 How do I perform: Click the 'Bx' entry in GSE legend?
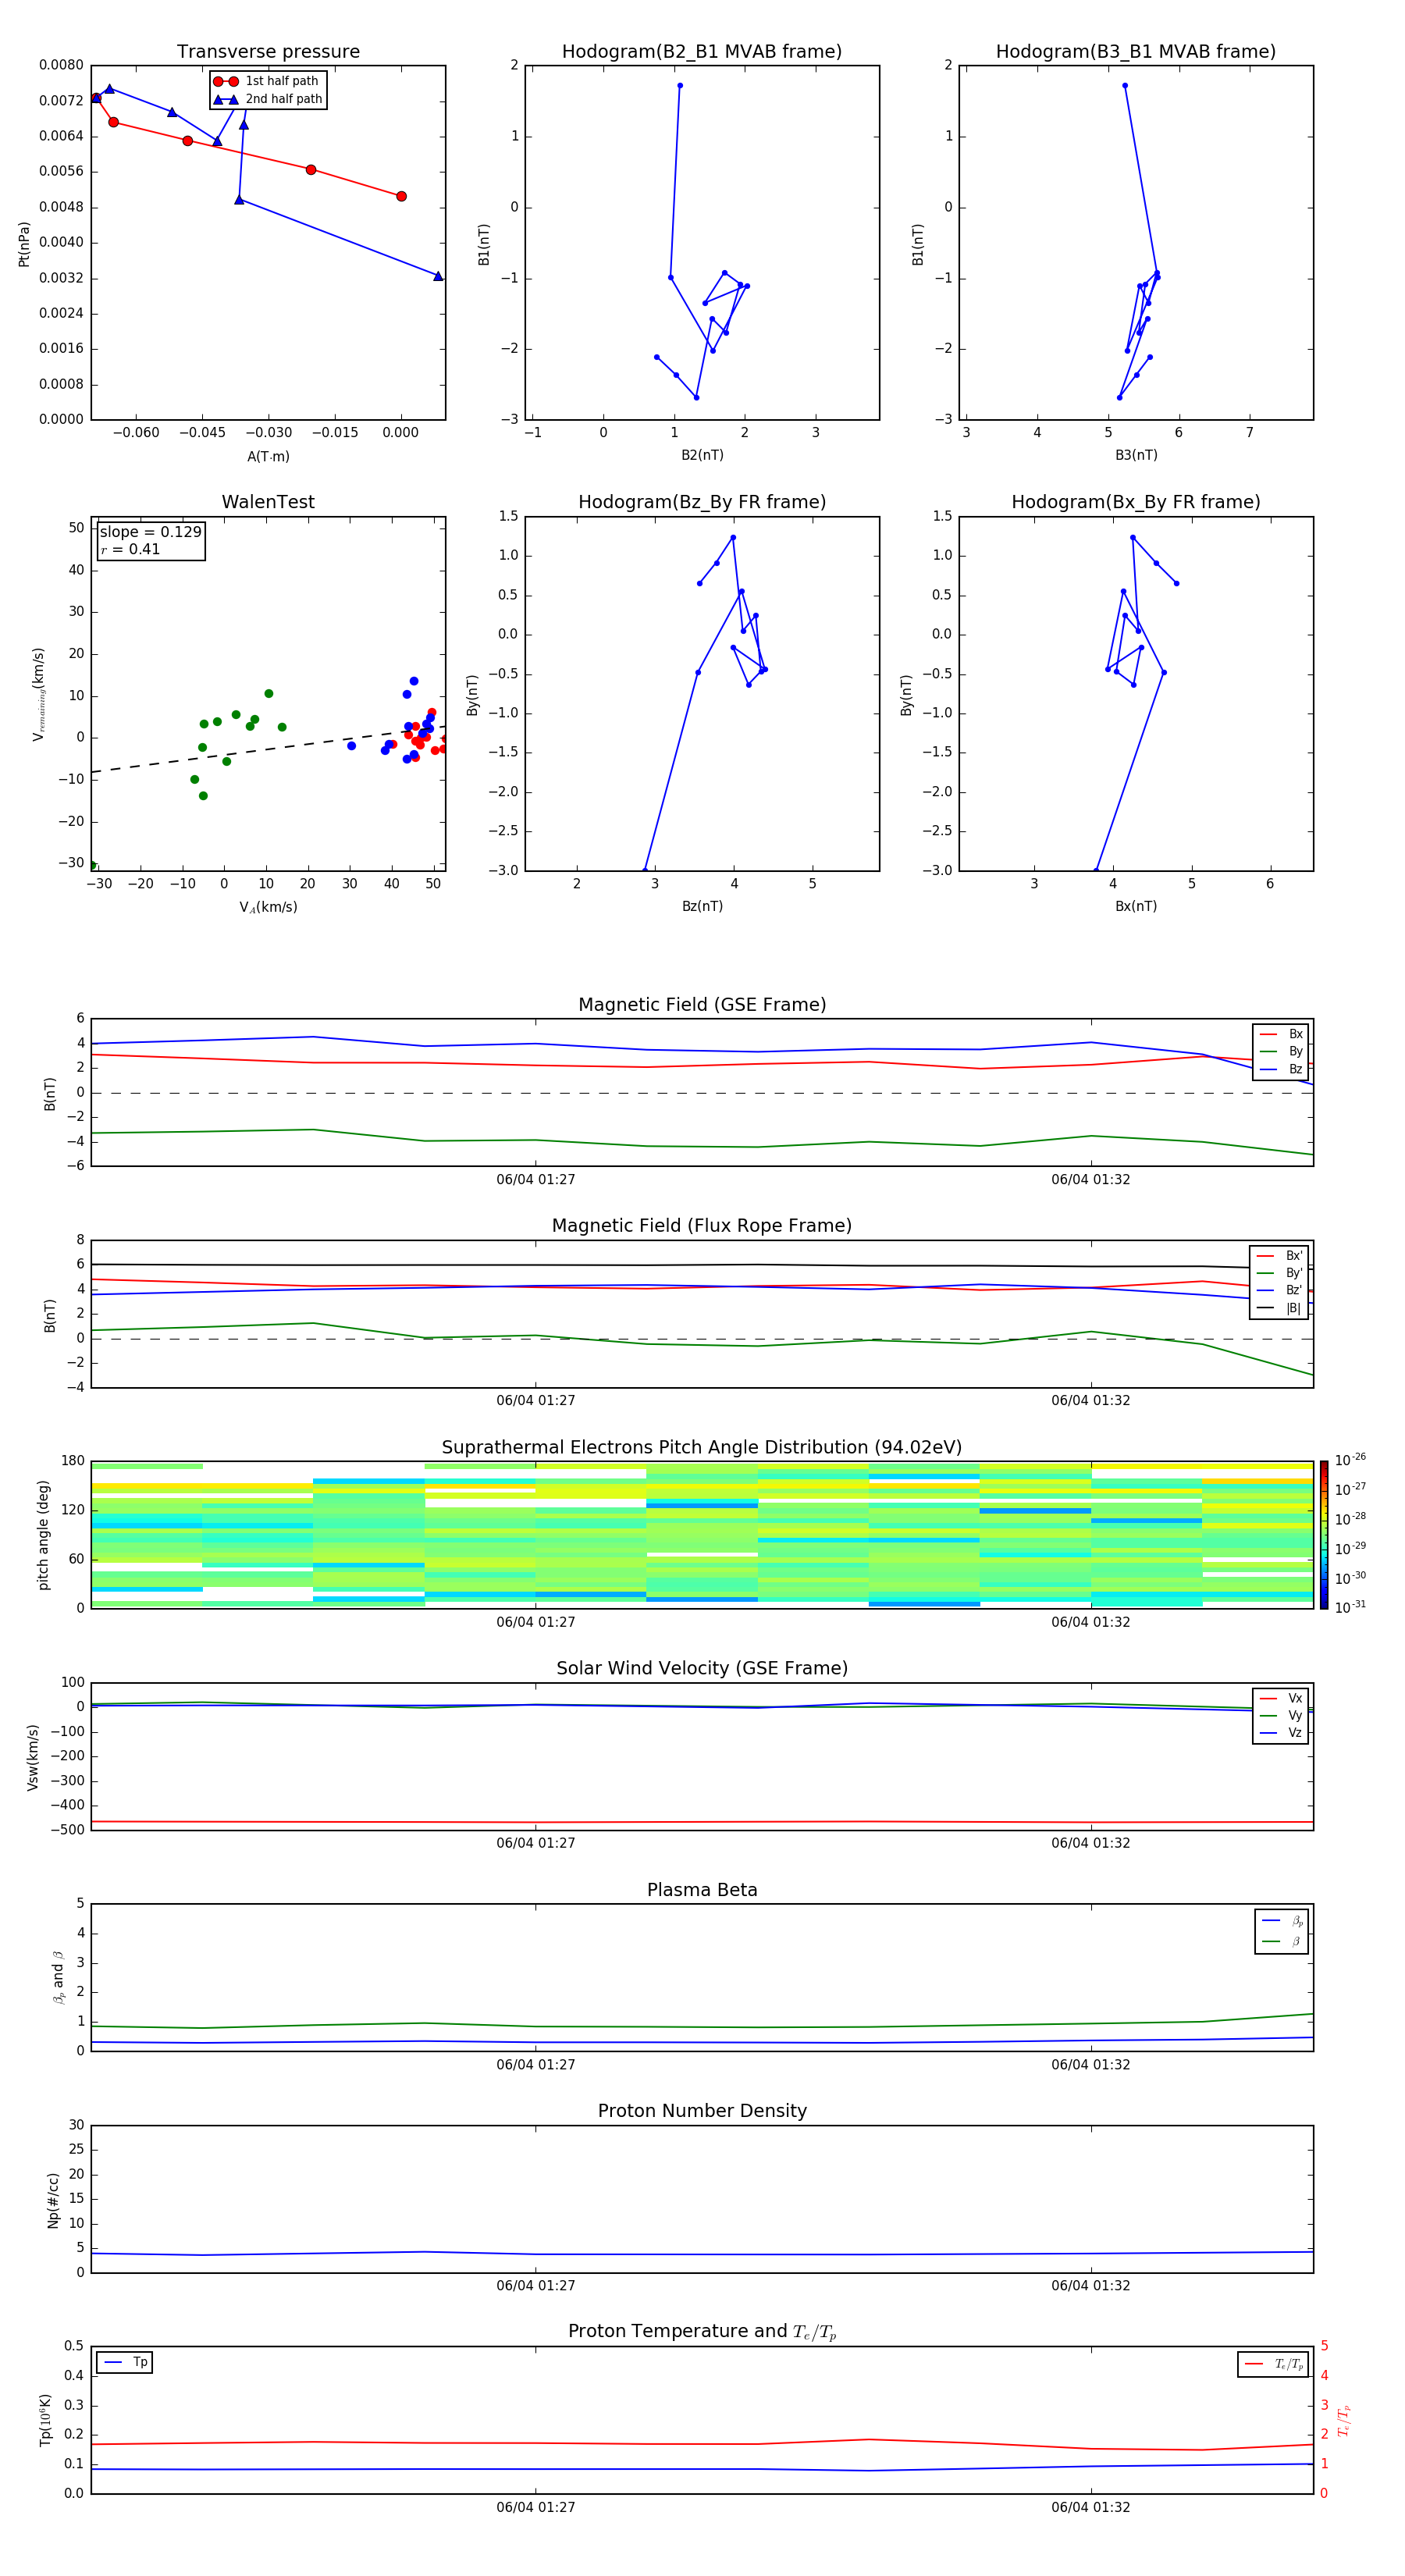point(1281,1034)
